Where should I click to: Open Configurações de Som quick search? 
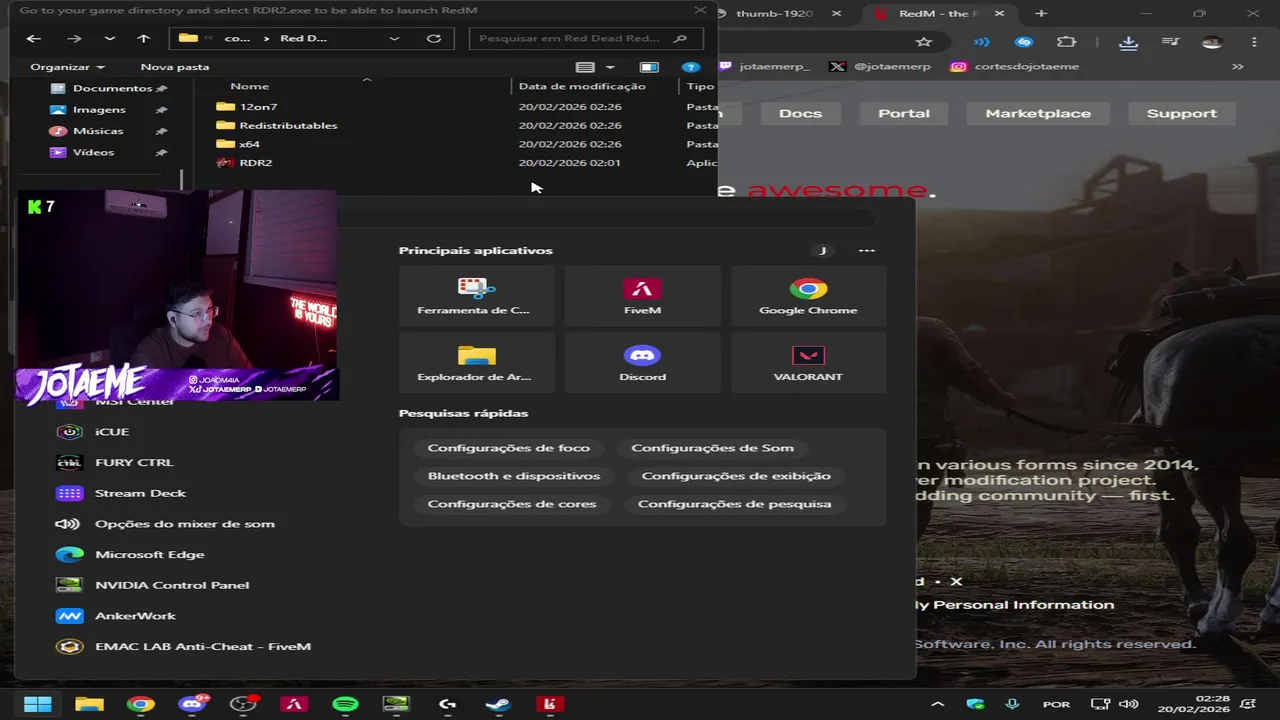[712, 448]
